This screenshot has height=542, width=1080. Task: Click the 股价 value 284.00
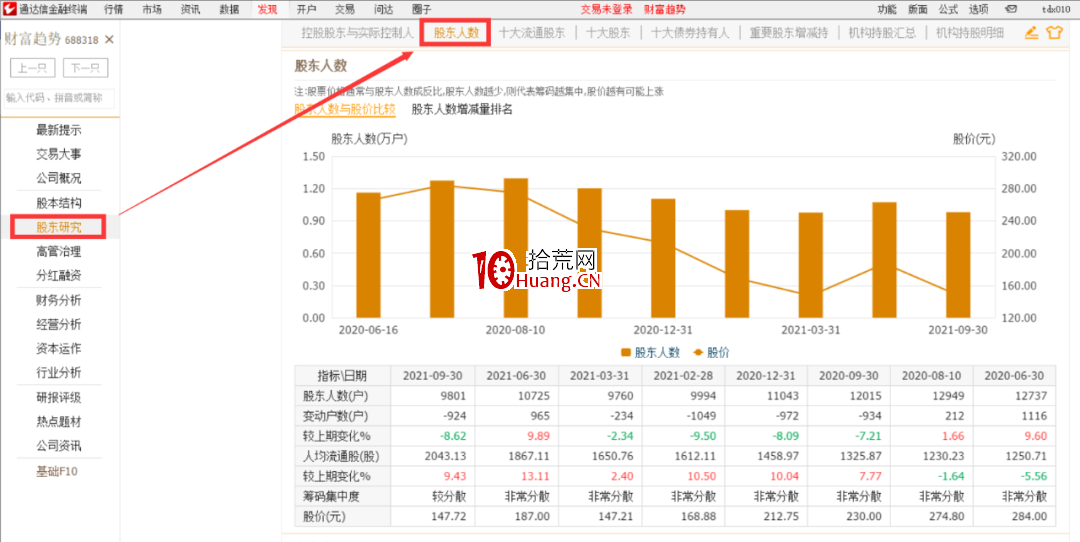coord(1030,517)
